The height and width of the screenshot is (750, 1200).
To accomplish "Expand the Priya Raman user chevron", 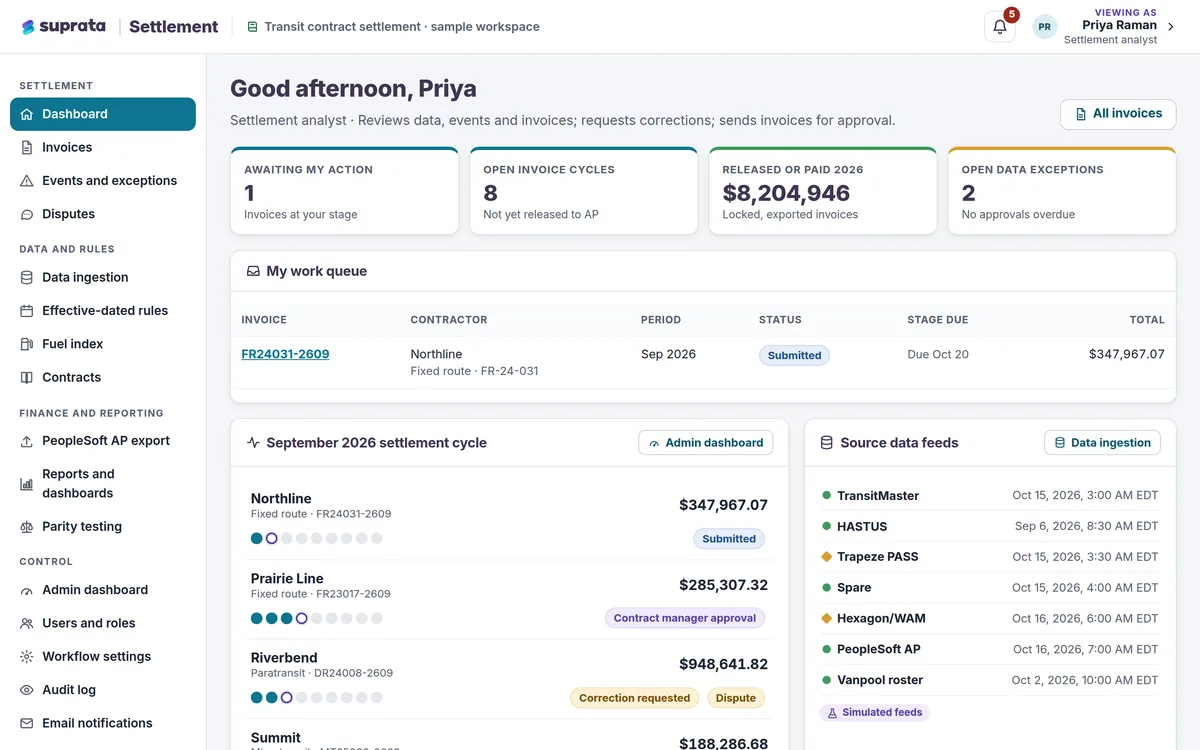I will point(1171,27).
